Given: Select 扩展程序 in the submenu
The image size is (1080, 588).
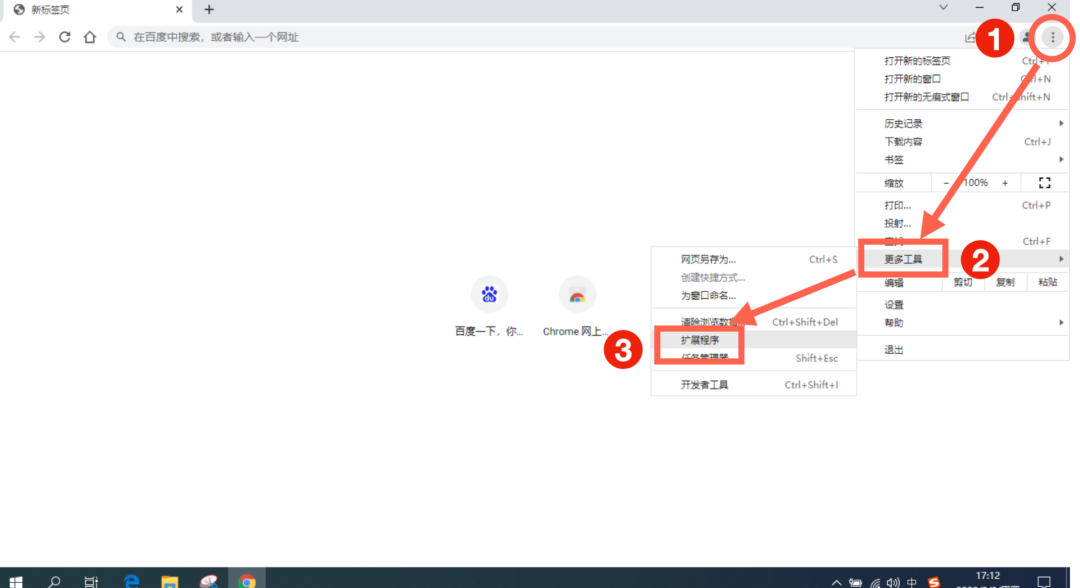Looking at the screenshot, I should (700, 340).
